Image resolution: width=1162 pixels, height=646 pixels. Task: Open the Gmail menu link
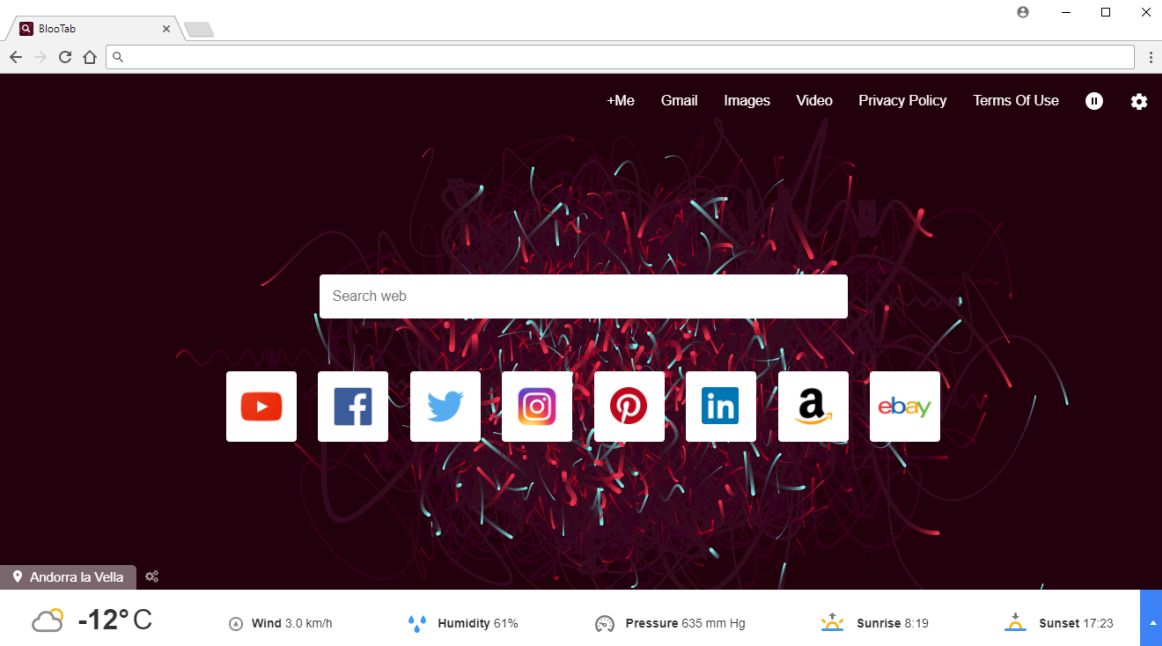(679, 100)
